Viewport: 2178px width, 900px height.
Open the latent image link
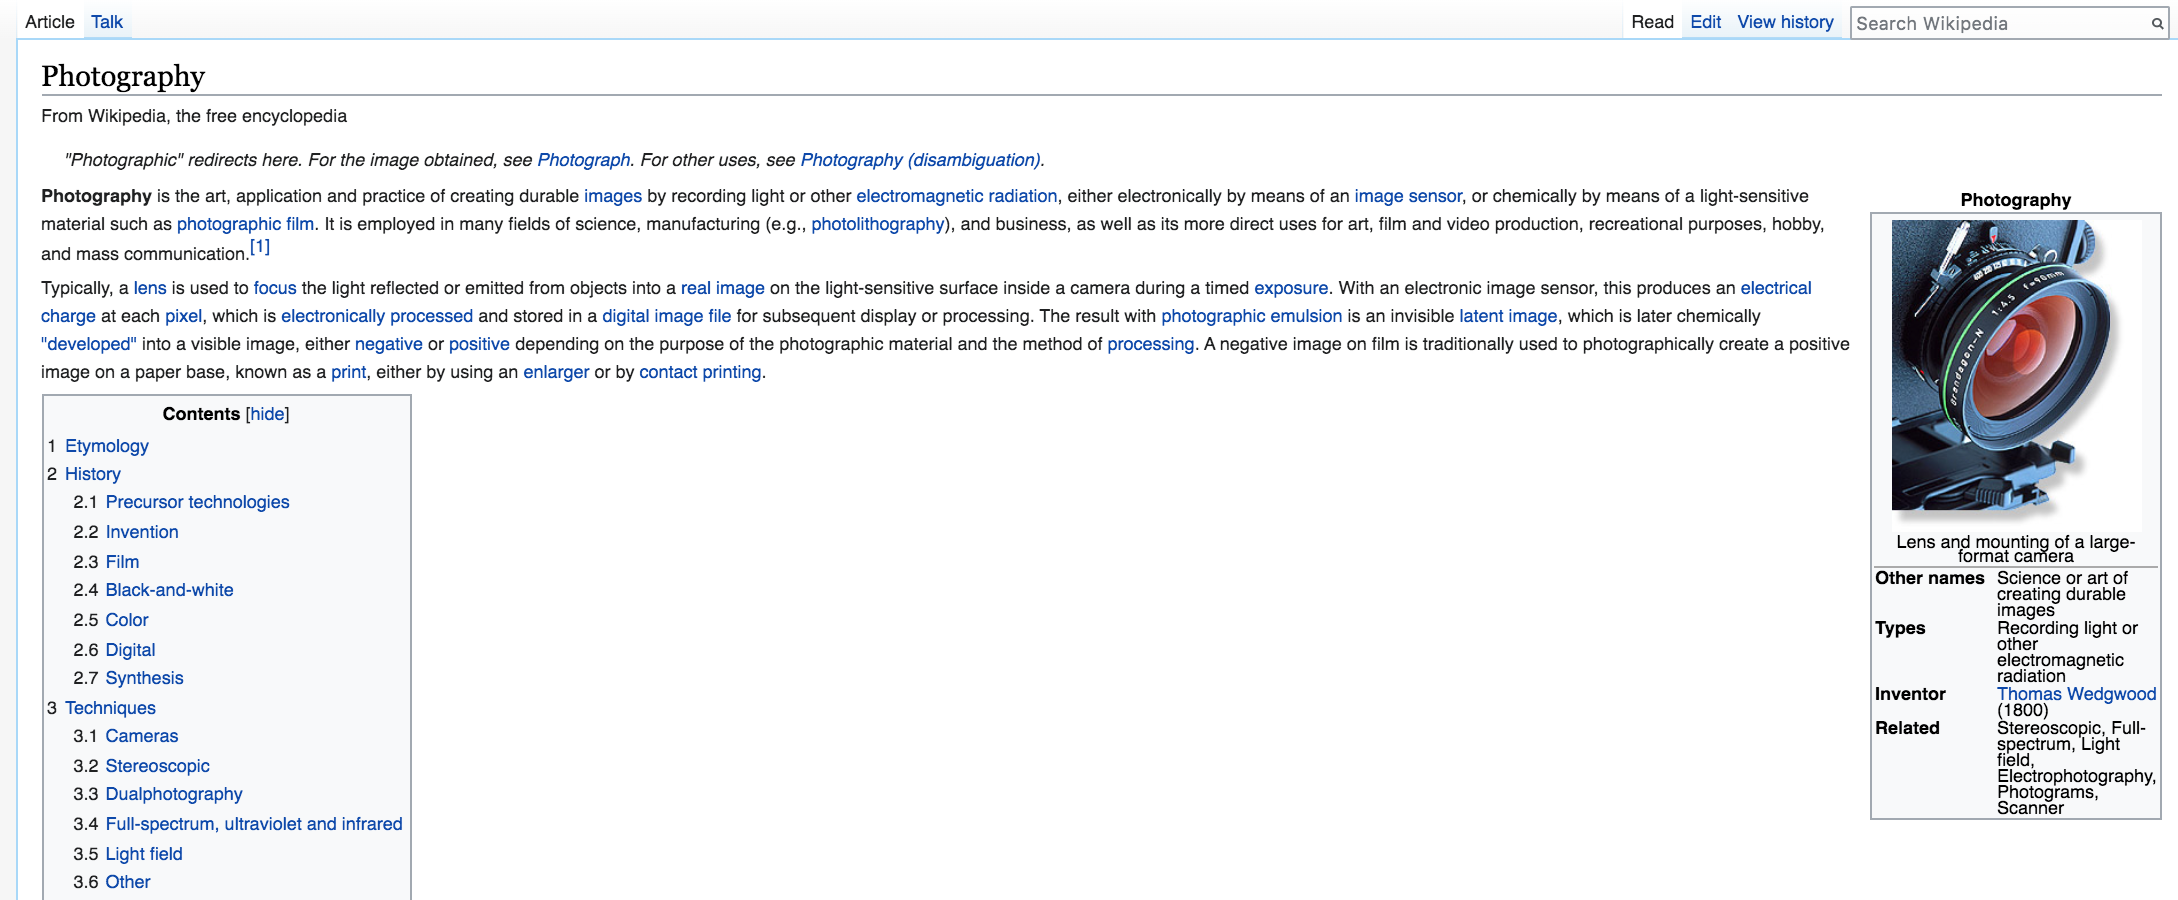(x=1508, y=316)
